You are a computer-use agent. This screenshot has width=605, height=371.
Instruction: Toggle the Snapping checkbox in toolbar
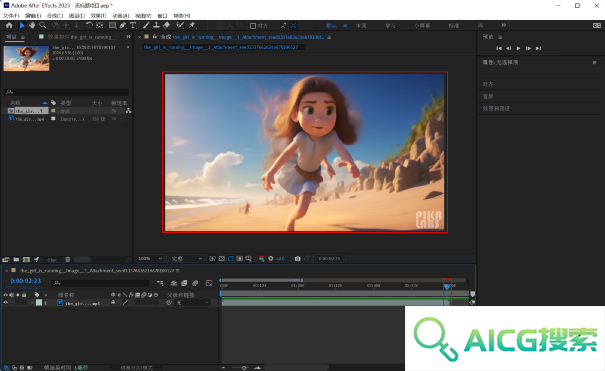(x=253, y=26)
